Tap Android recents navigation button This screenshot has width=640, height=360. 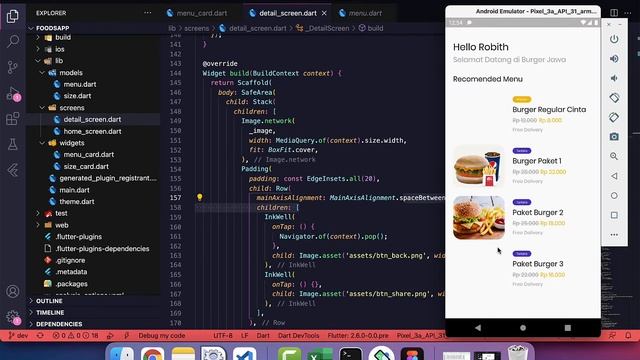[567, 328]
